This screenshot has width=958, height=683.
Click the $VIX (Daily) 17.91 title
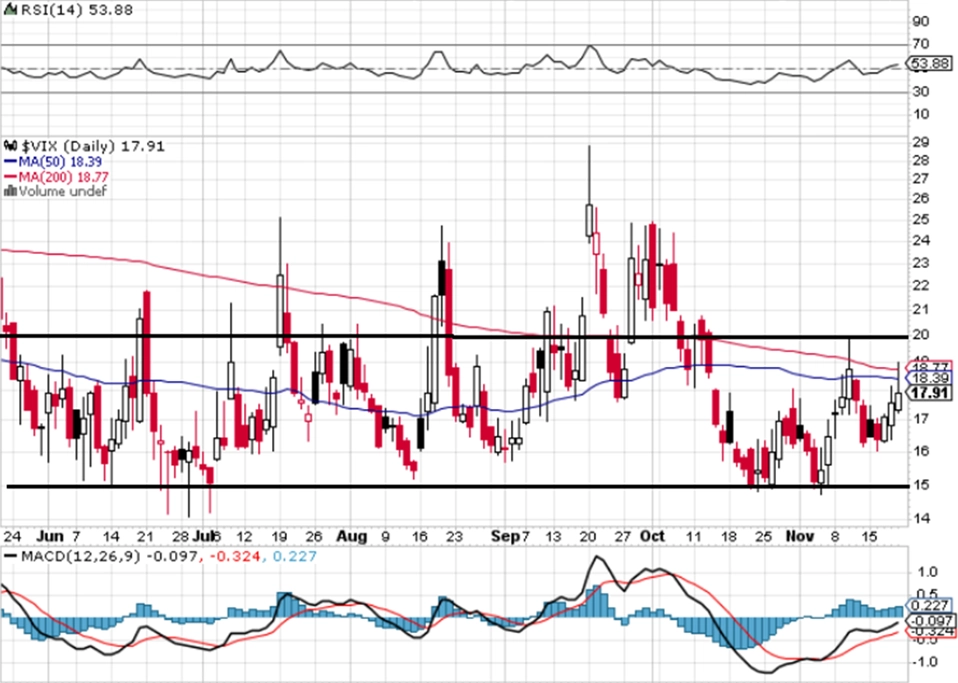(93, 147)
